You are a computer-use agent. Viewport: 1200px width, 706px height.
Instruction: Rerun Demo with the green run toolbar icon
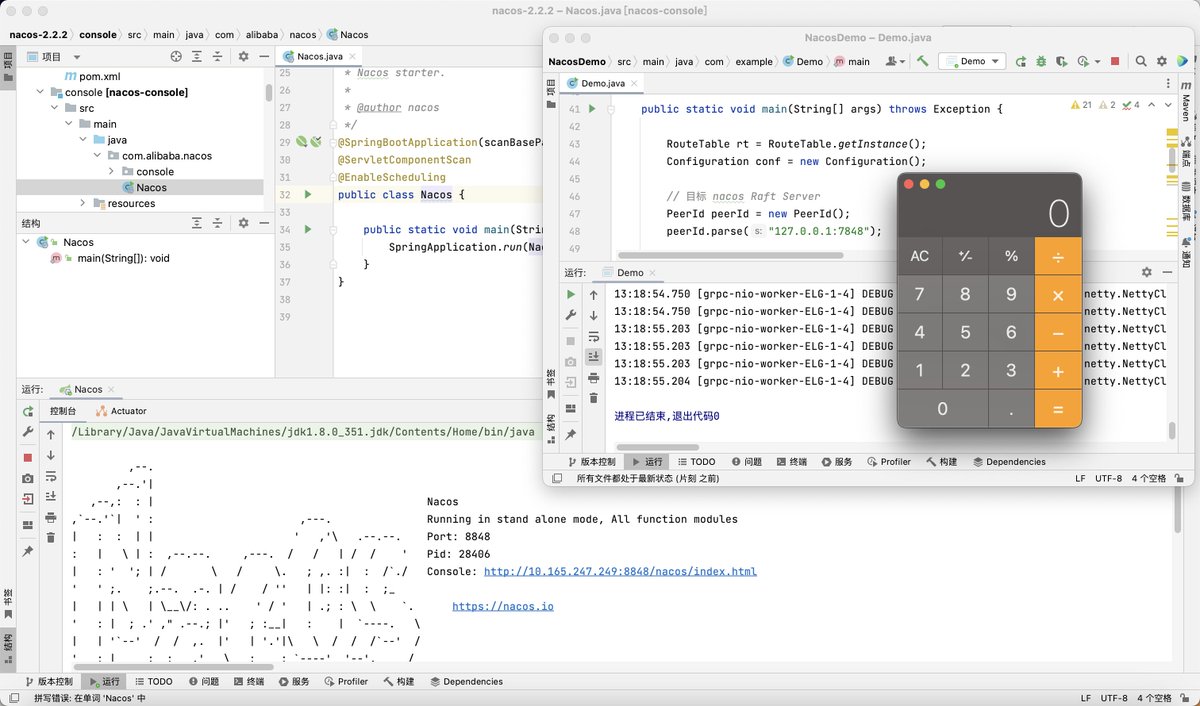(x=1021, y=61)
